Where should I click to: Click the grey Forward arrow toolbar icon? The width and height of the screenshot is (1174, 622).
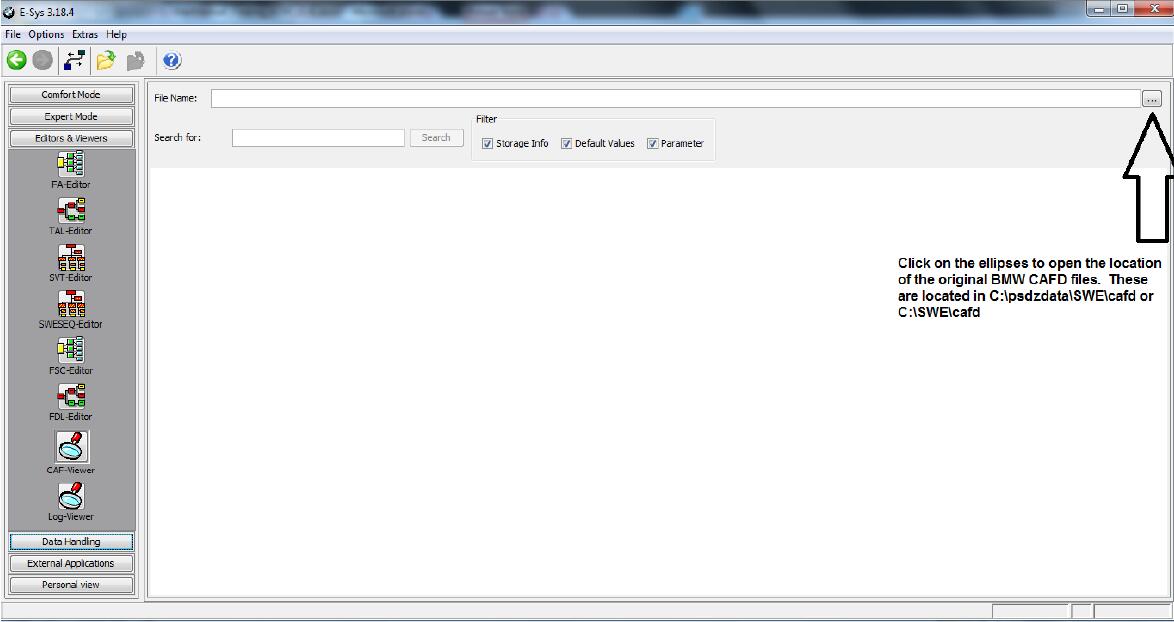point(43,61)
